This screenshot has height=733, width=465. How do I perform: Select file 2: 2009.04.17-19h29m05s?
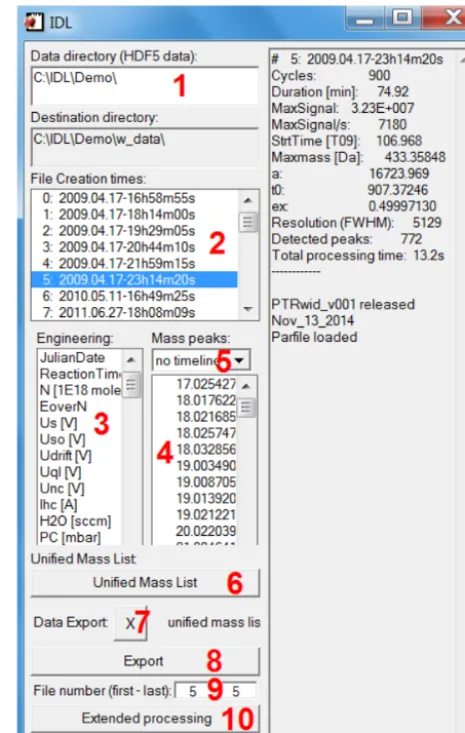[x=134, y=231]
